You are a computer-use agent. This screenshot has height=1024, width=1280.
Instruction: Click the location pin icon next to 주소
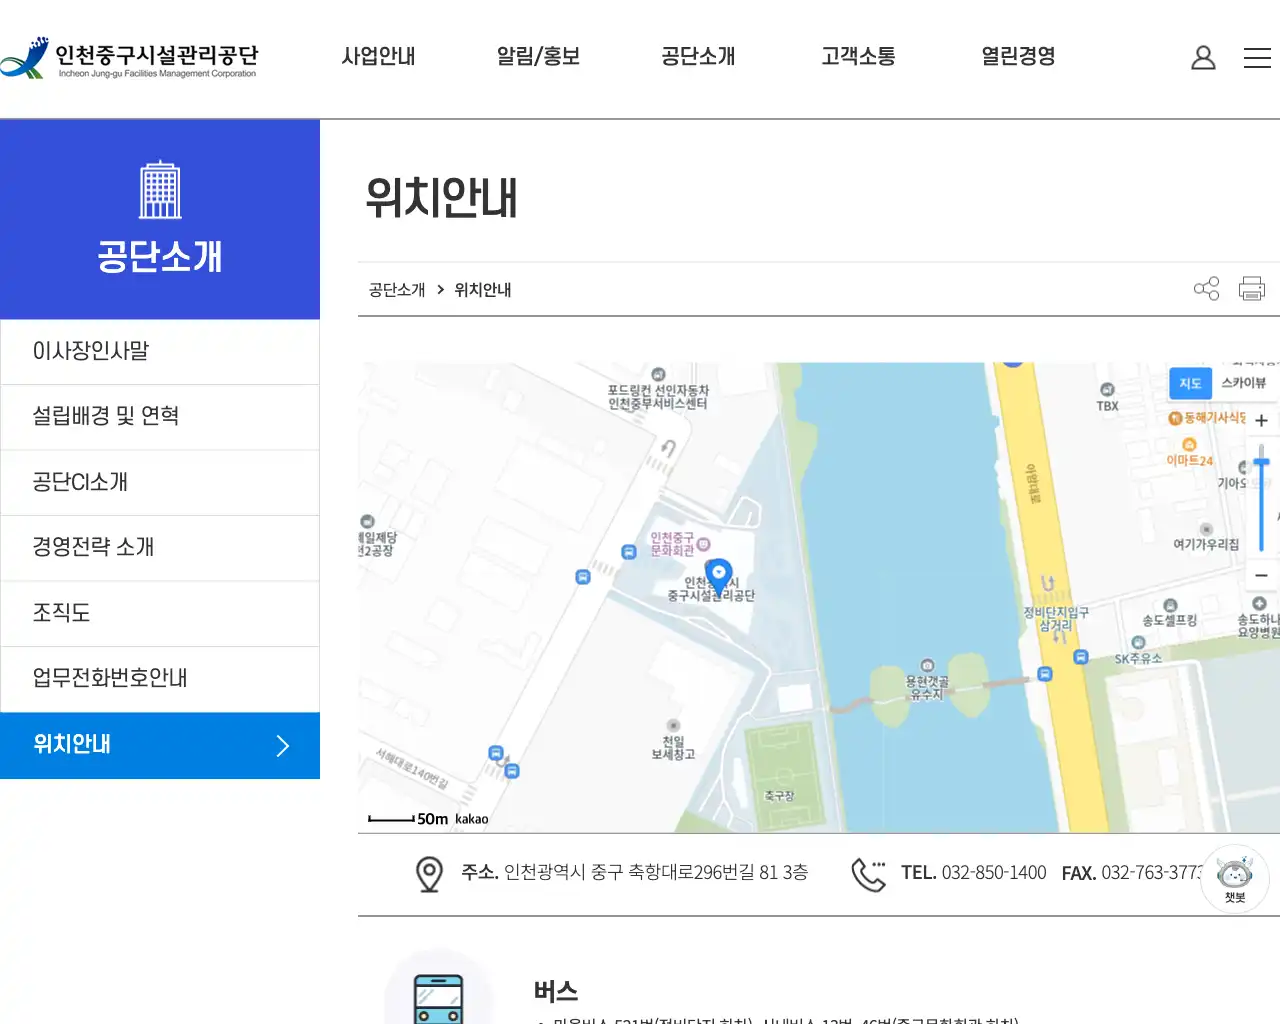pyautogui.click(x=428, y=872)
